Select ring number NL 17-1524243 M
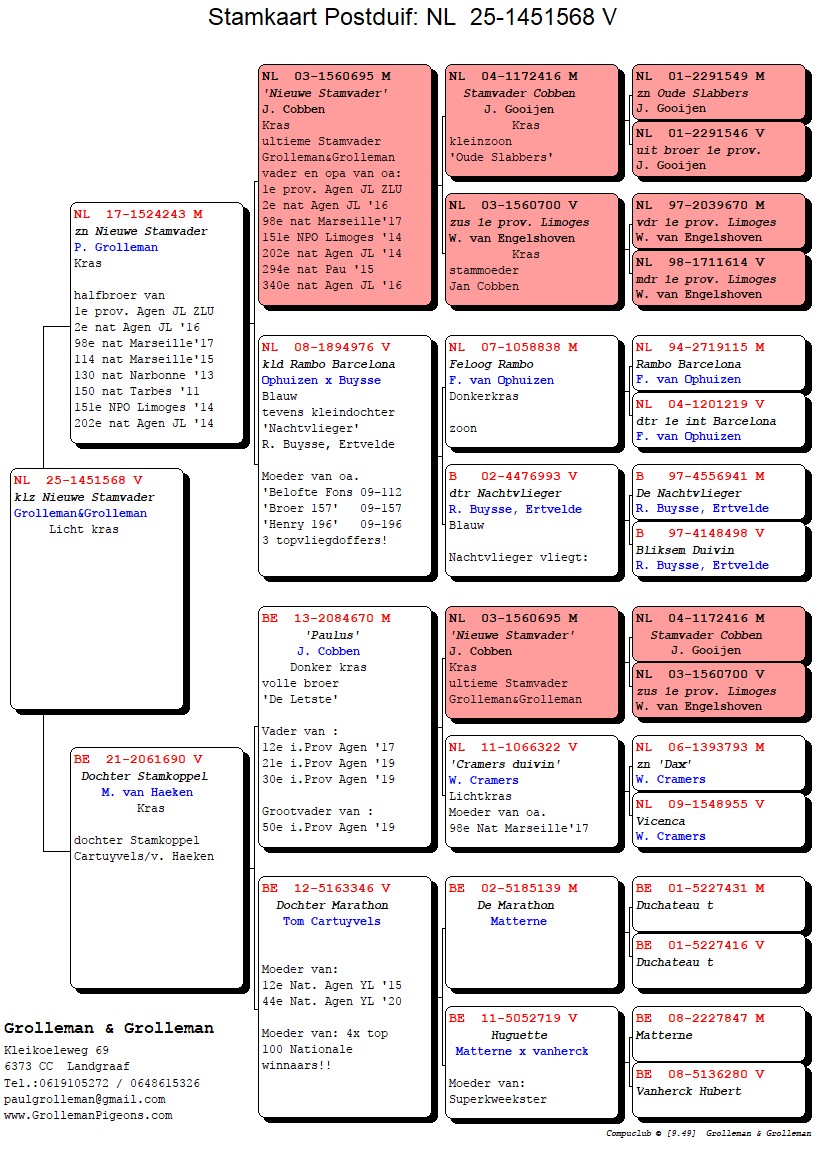This screenshot has width=816, height=1172. point(138,214)
